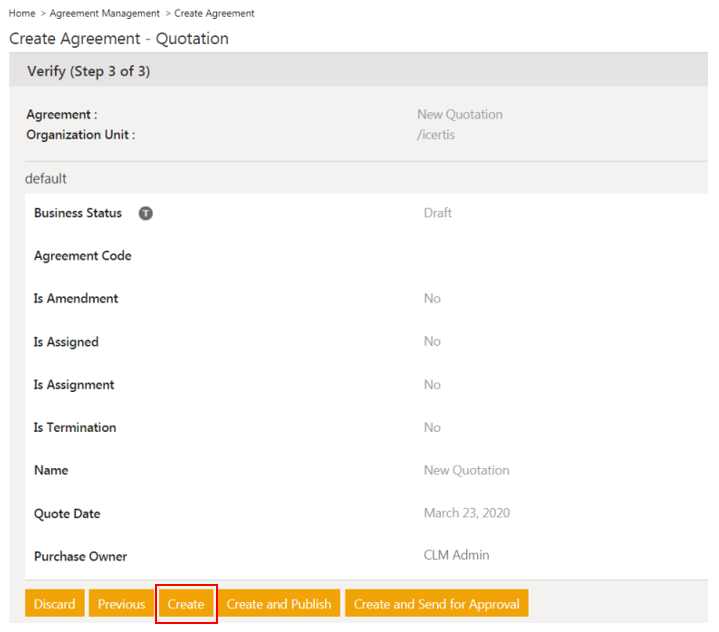
Task: Select the Create Agreement breadcrumb
Action: [214, 13]
